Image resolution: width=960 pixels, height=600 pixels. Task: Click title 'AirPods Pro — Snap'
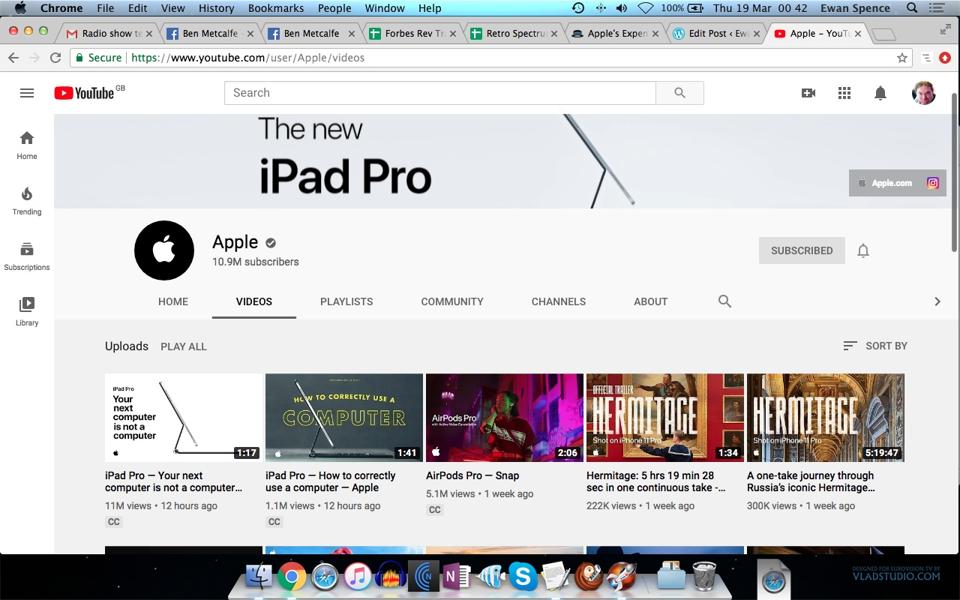pos(473,476)
